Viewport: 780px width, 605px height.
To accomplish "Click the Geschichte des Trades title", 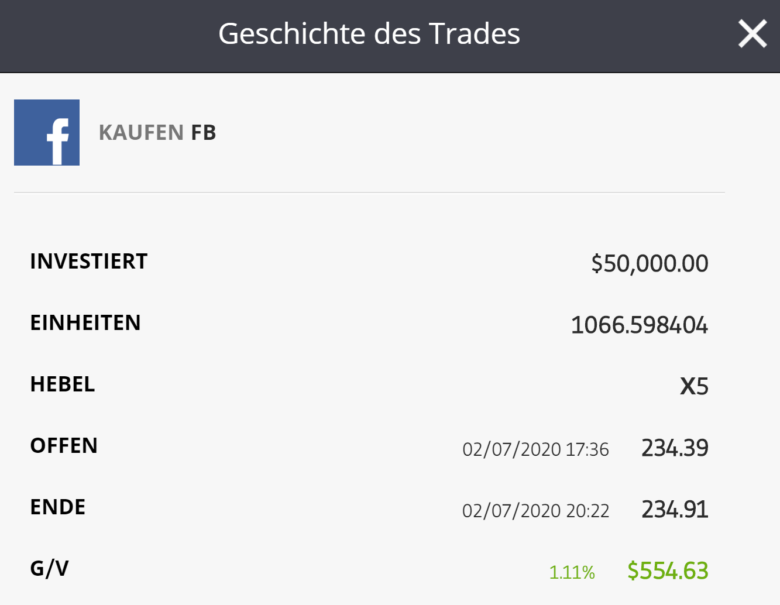I will tap(369, 34).
